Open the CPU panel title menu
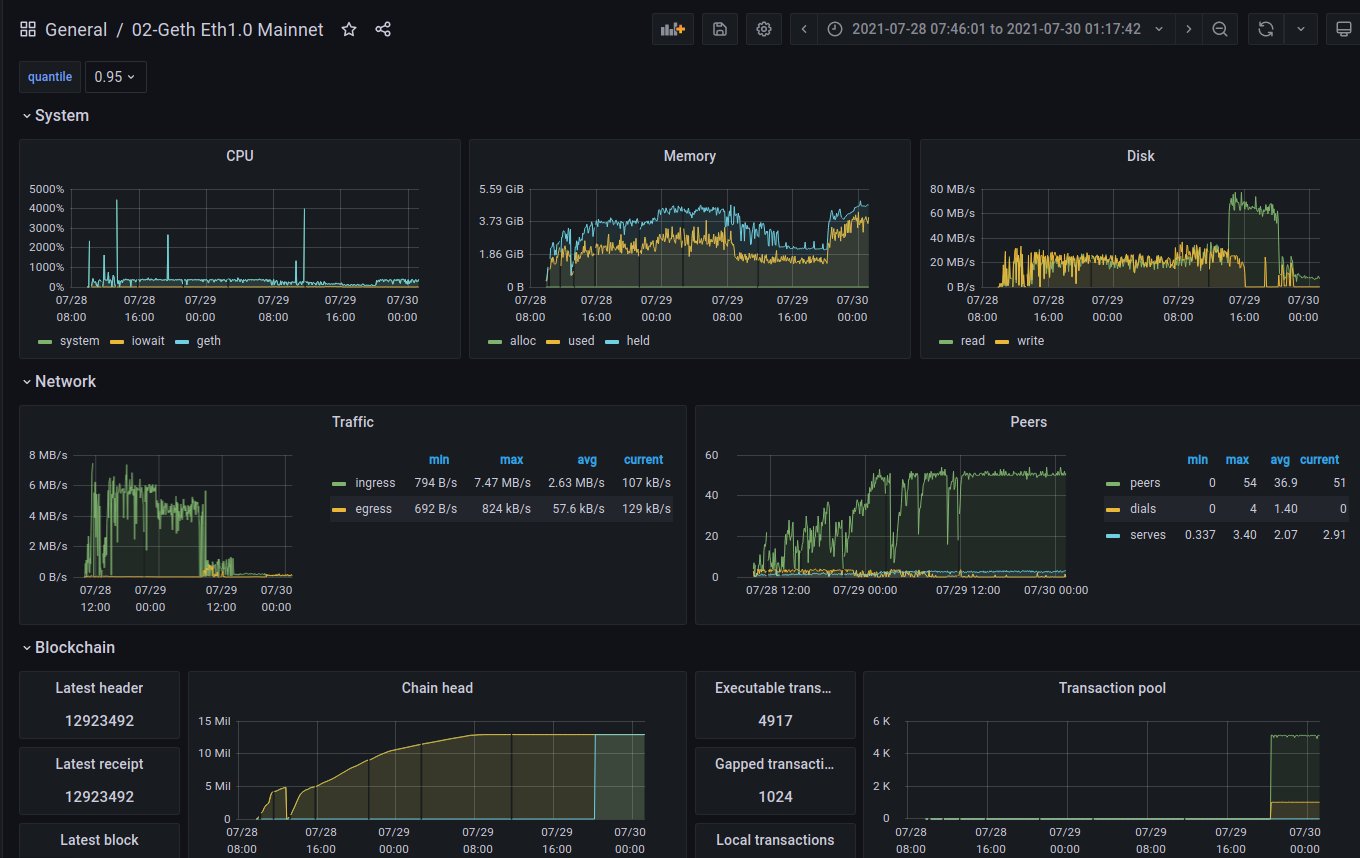This screenshot has height=858, width=1360. [x=240, y=156]
